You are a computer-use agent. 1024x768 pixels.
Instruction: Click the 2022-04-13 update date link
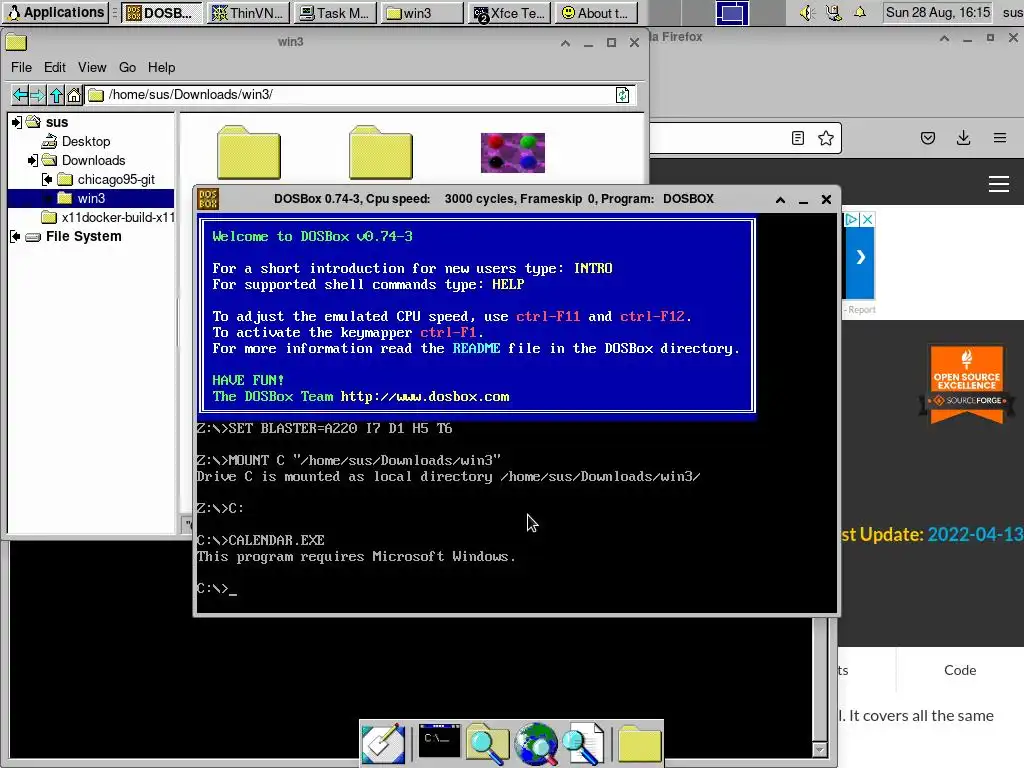click(976, 534)
